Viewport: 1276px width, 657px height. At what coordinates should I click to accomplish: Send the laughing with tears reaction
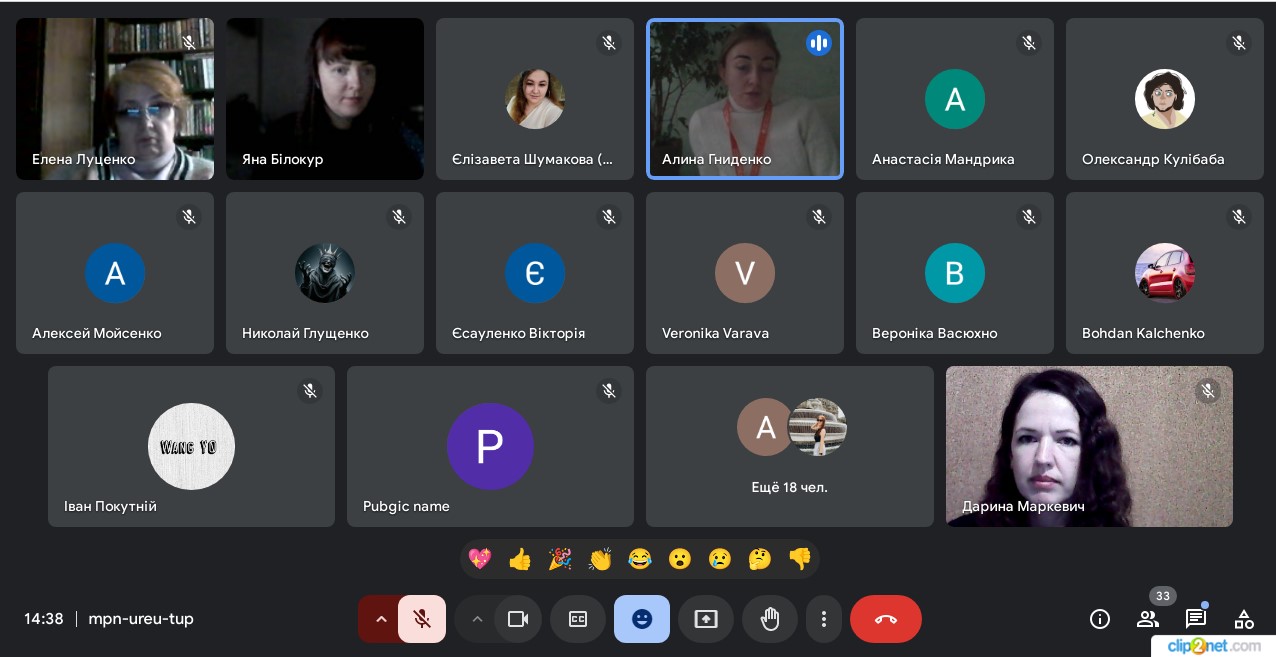(x=640, y=559)
